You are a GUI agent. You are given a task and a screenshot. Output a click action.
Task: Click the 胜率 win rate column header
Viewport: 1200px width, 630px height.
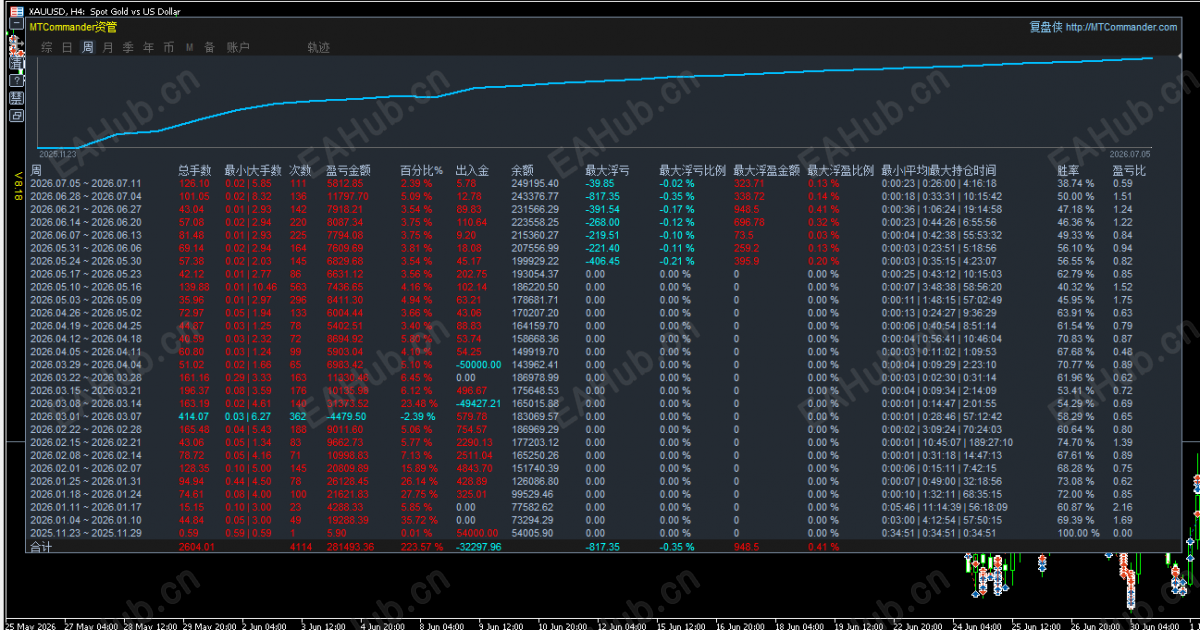(1069, 171)
